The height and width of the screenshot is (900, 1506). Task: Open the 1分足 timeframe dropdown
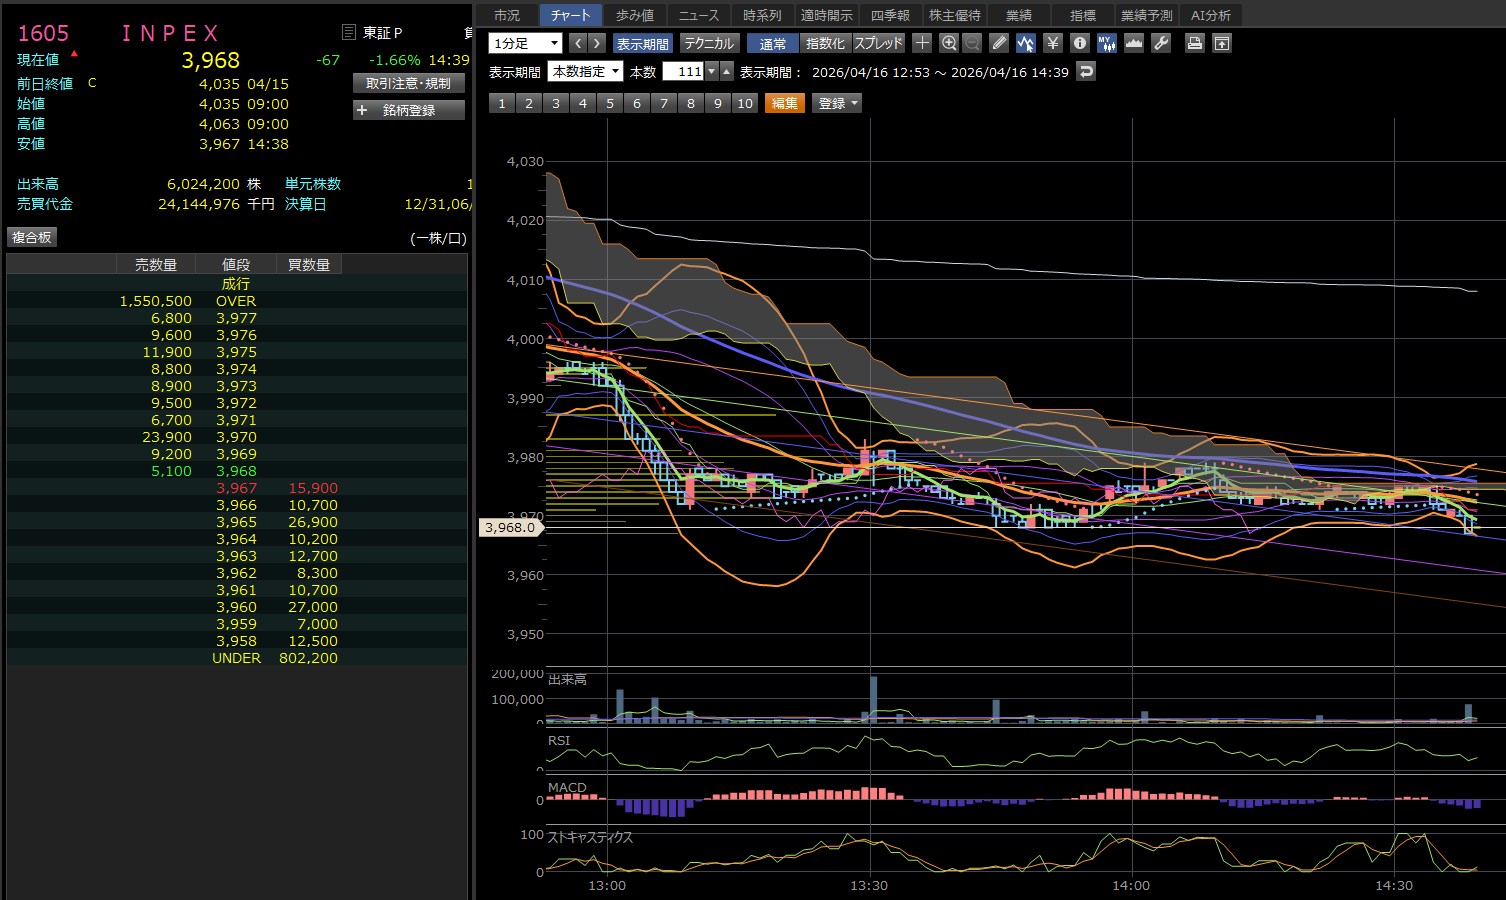point(525,43)
